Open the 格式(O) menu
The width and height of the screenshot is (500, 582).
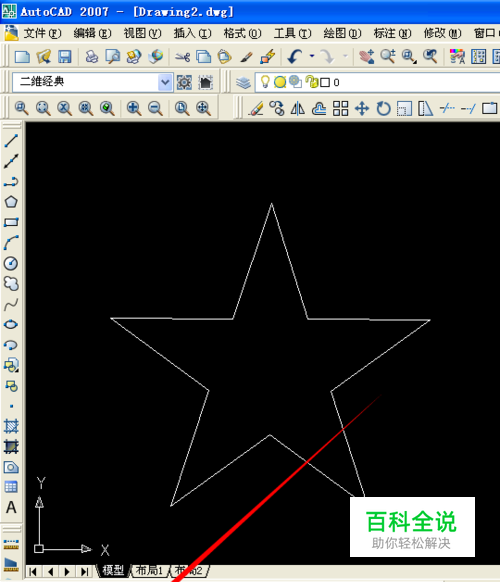coord(242,34)
